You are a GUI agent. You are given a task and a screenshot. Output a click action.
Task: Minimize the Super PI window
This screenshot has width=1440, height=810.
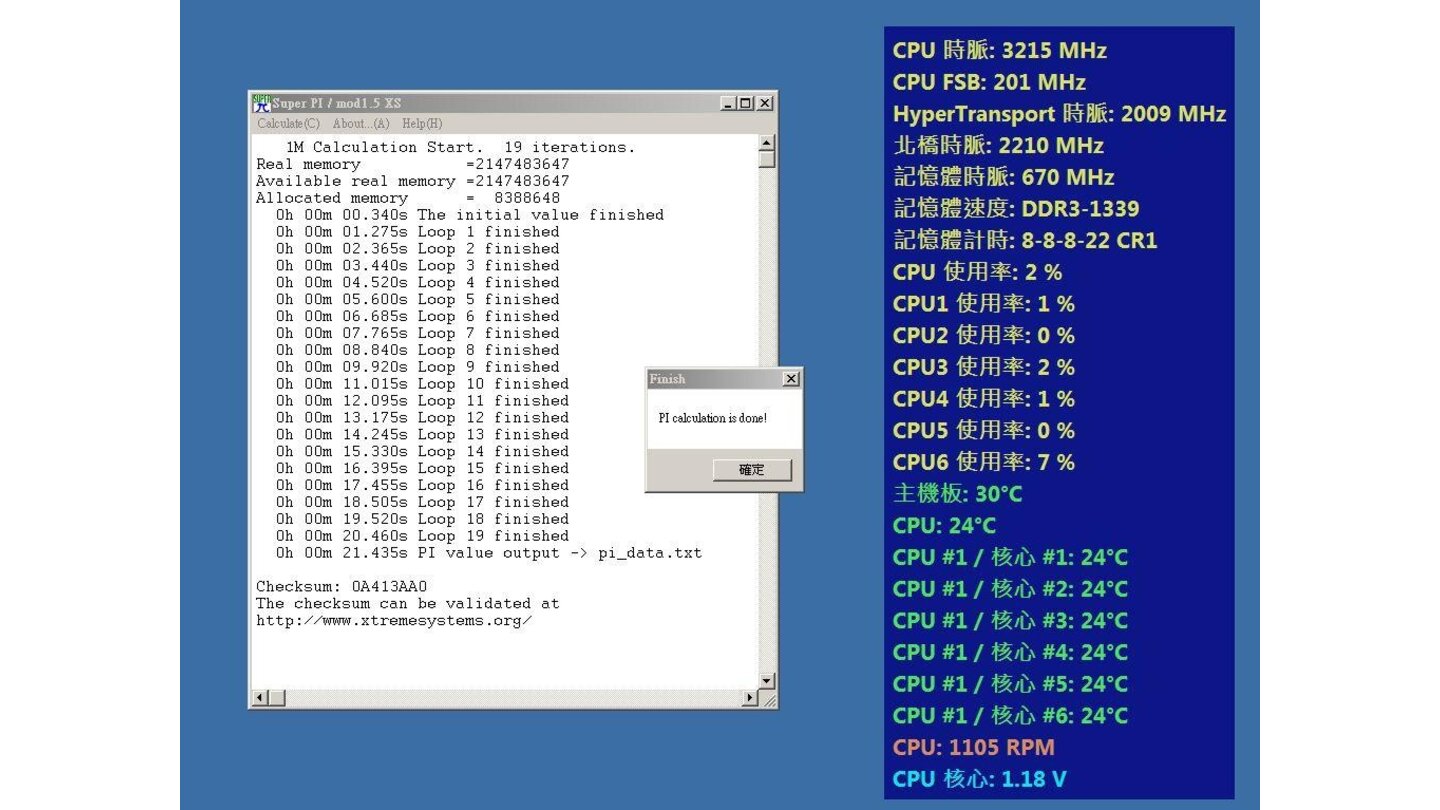728,103
